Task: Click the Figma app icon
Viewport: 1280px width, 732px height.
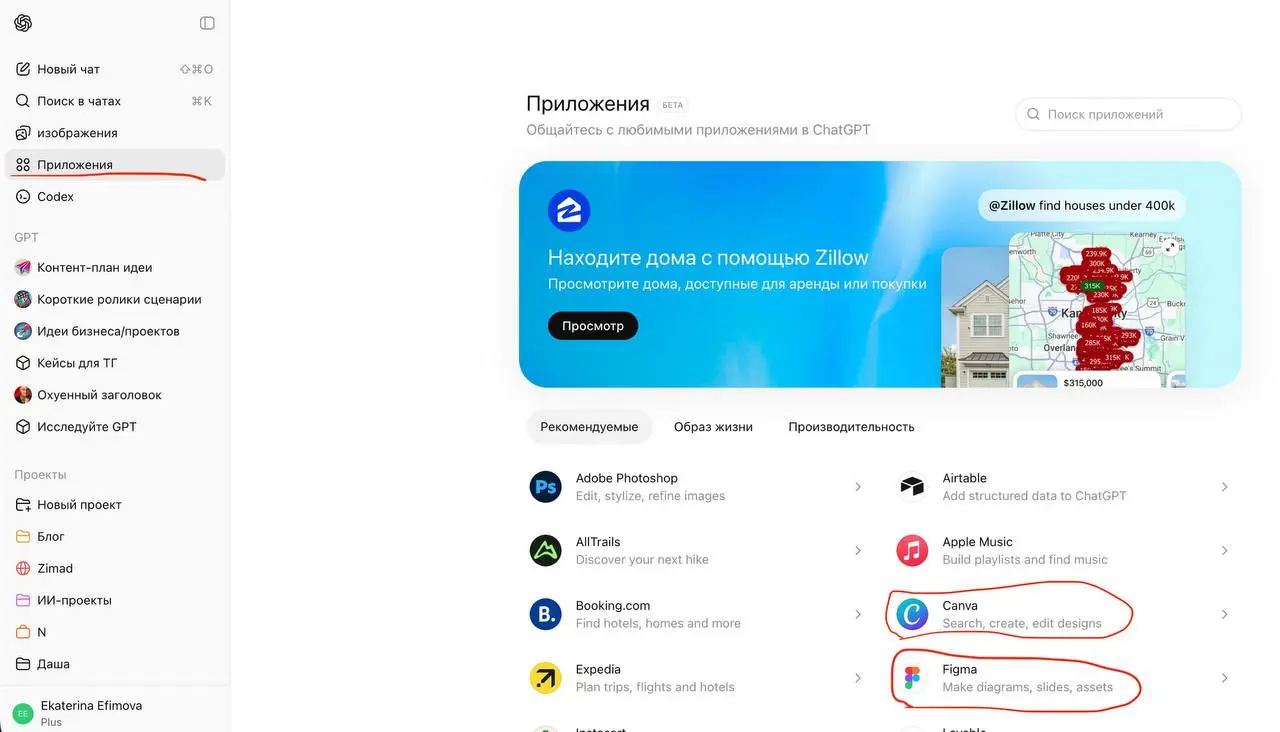Action: click(x=912, y=678)
